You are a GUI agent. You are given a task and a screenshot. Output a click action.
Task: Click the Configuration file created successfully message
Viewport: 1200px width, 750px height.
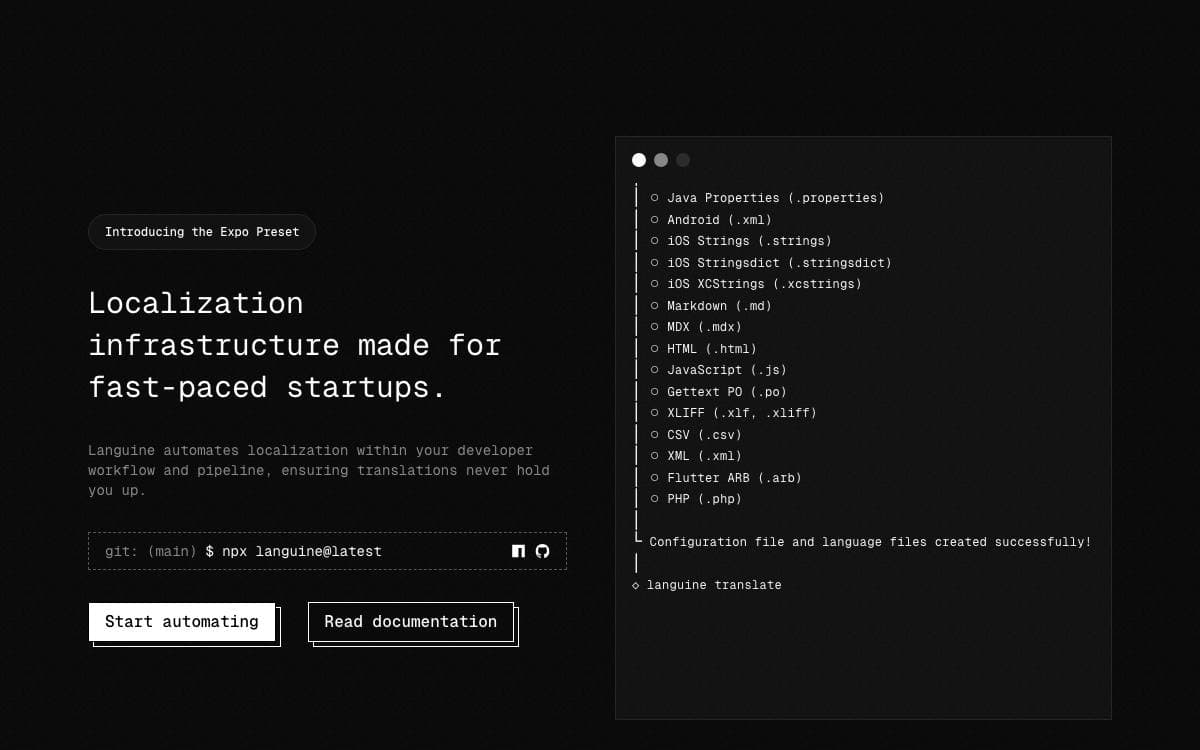870,542
